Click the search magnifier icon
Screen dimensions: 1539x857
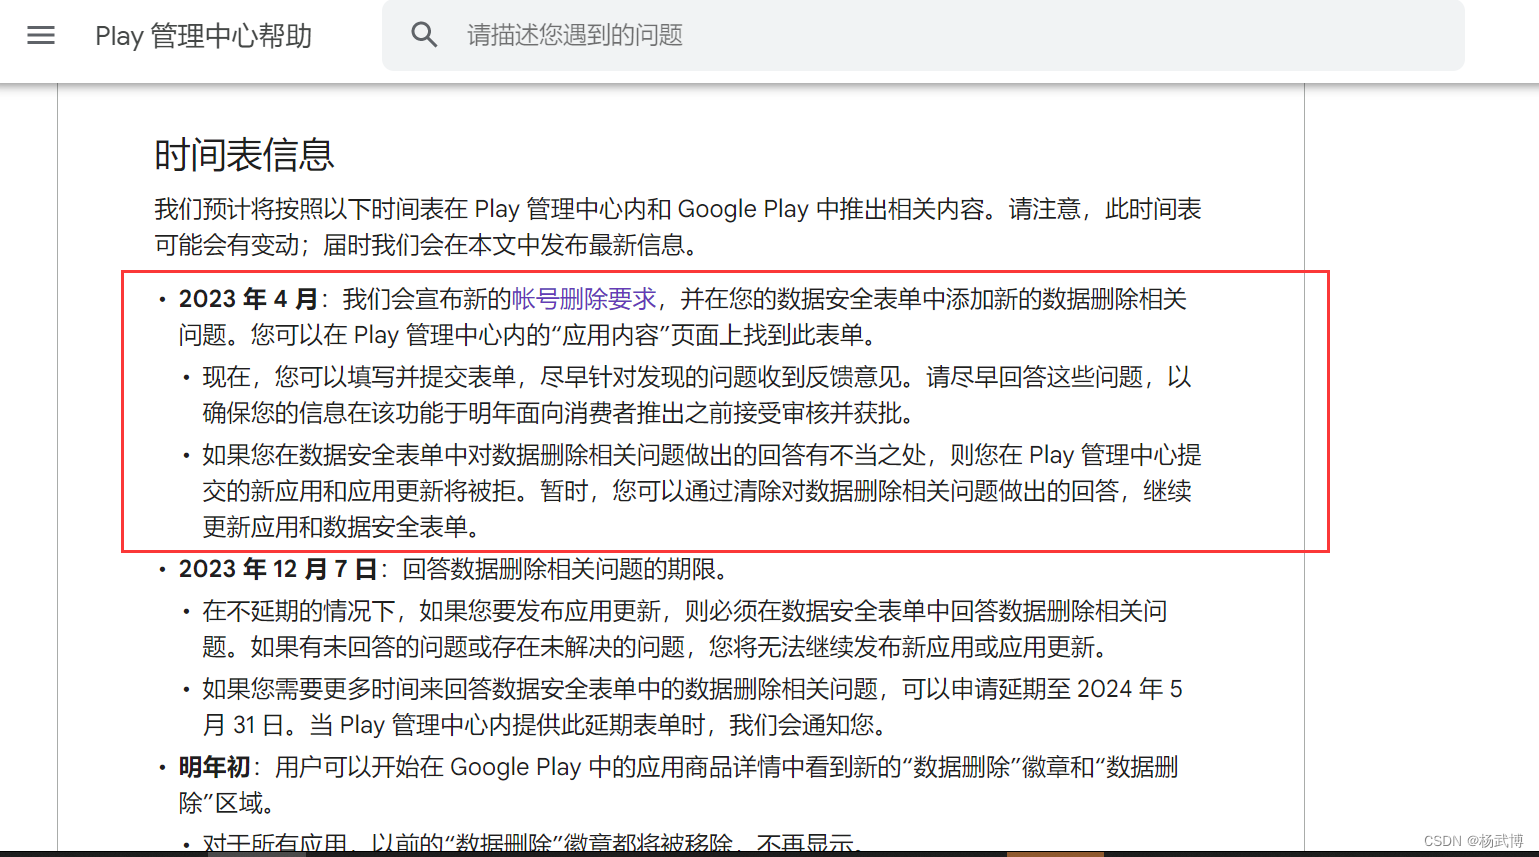[424, 35]
